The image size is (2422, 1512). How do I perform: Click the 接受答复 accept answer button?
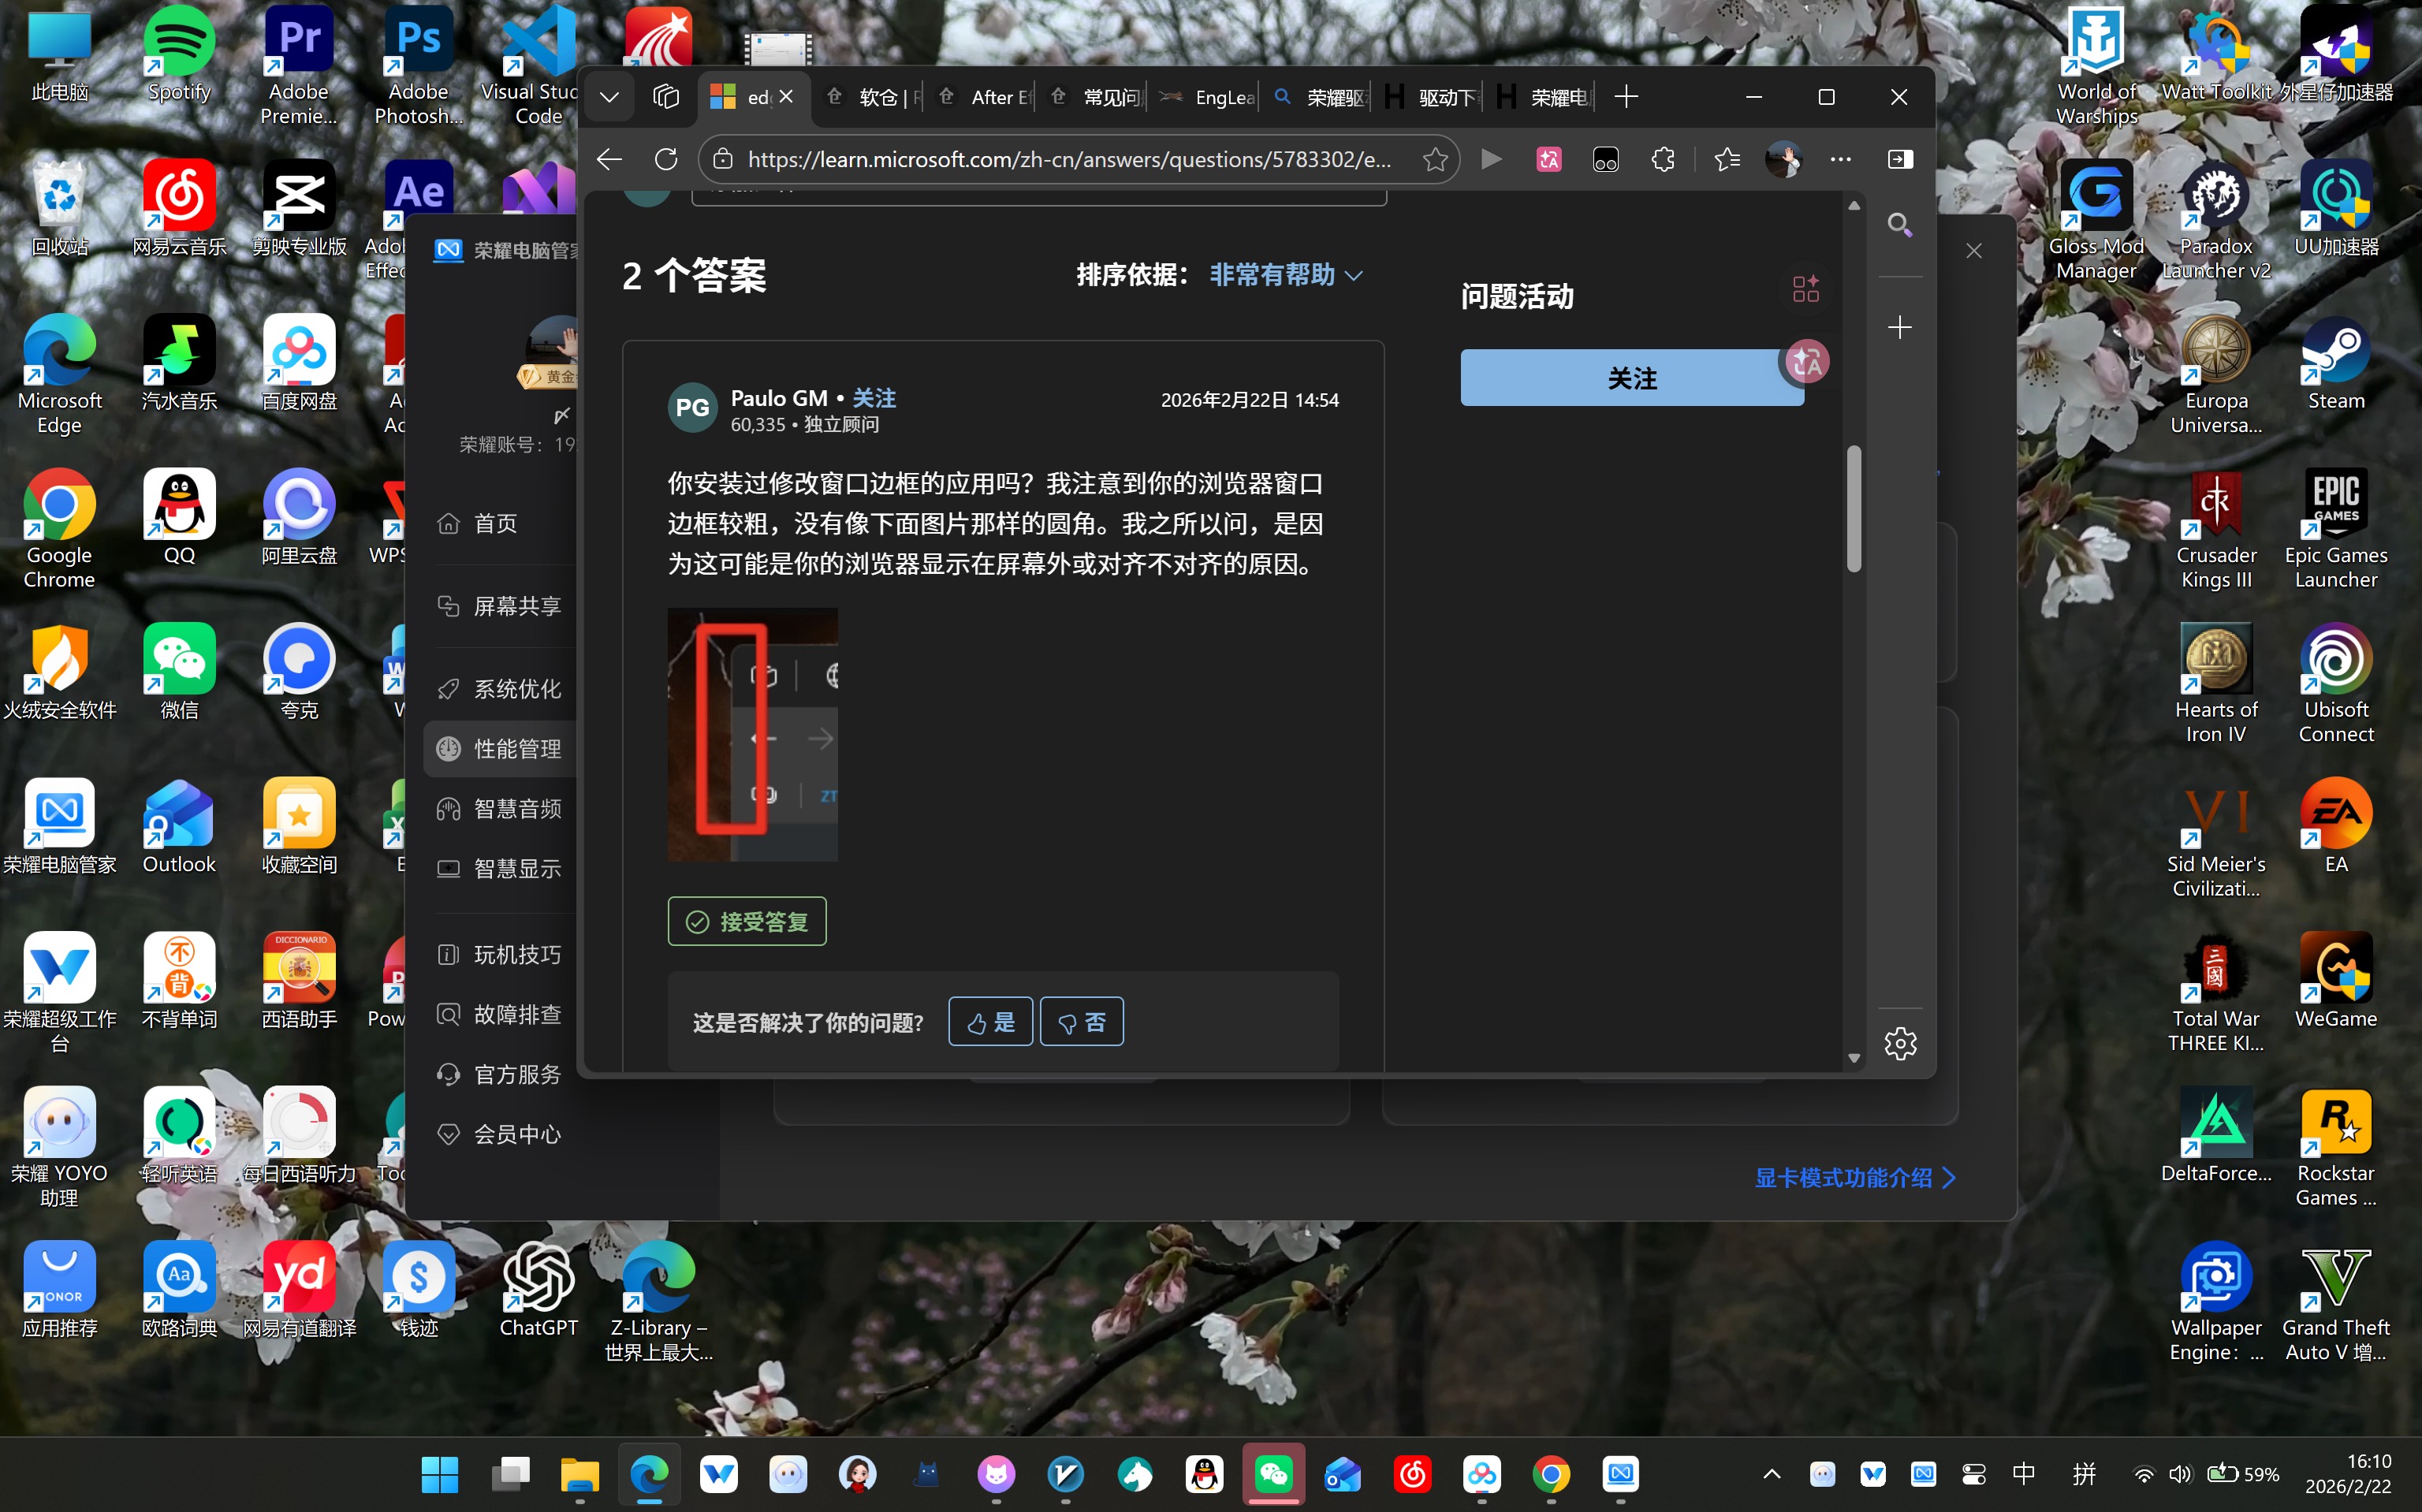[747, 921]
